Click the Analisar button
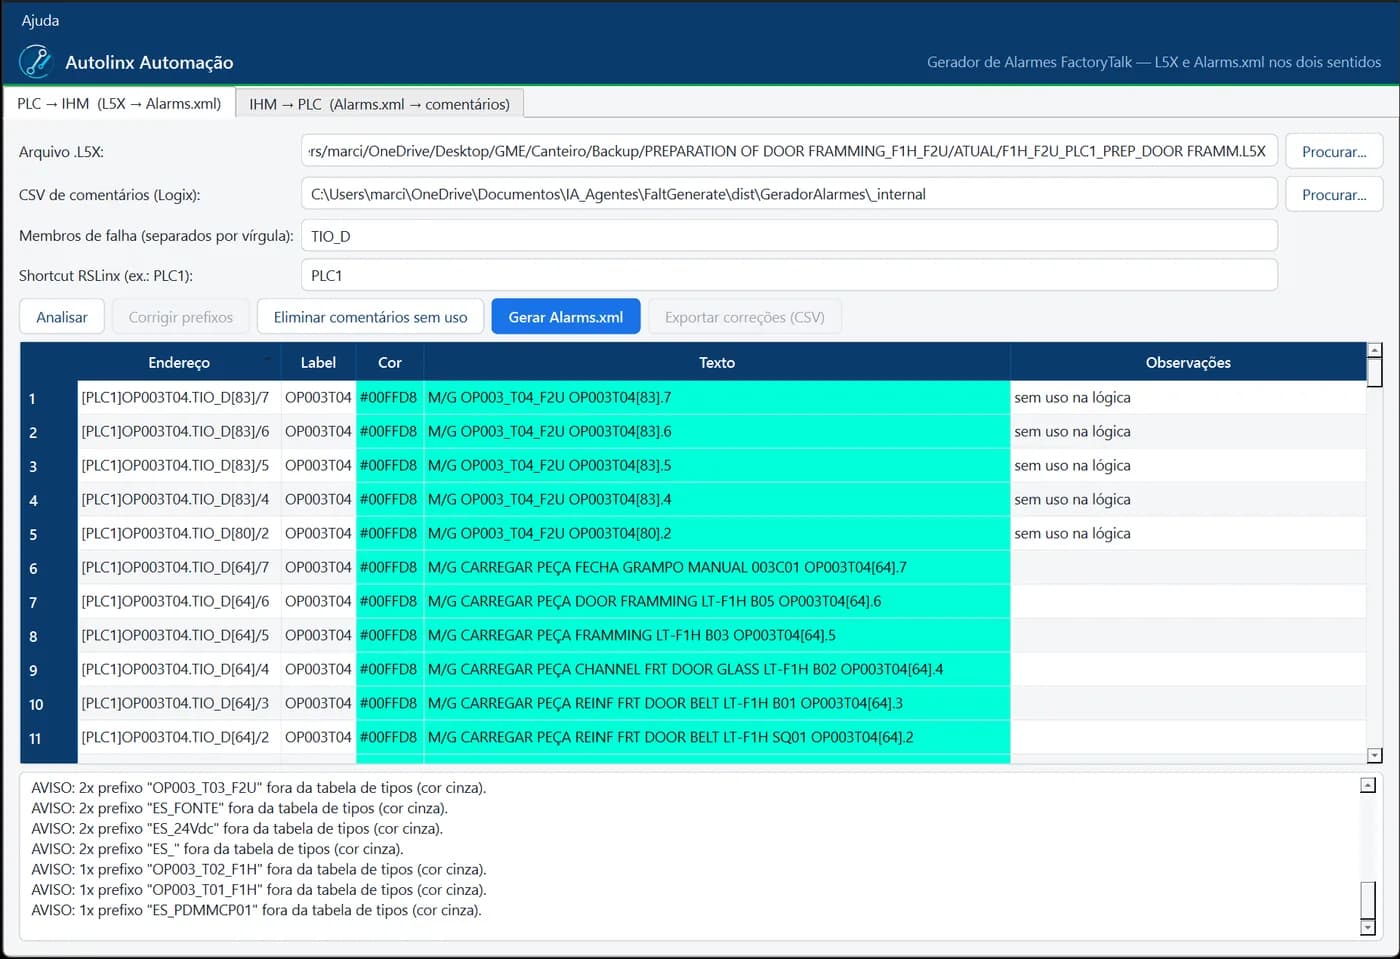The image size is (1400, 959). click(62, 317)
